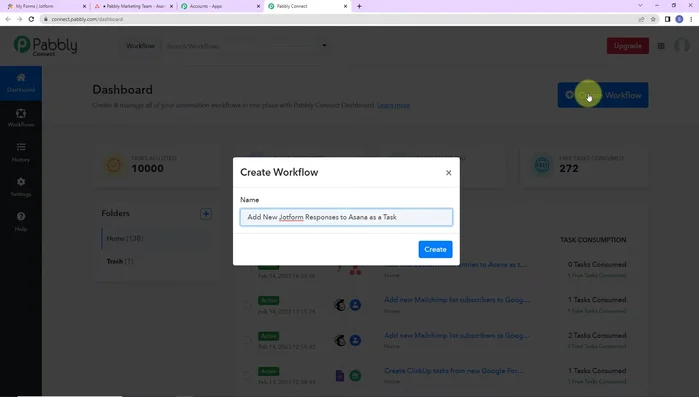The width and height of the screenshot is (699, 397).
Task: Click the red Upgrade button
Action: click(x=628, y=46)
